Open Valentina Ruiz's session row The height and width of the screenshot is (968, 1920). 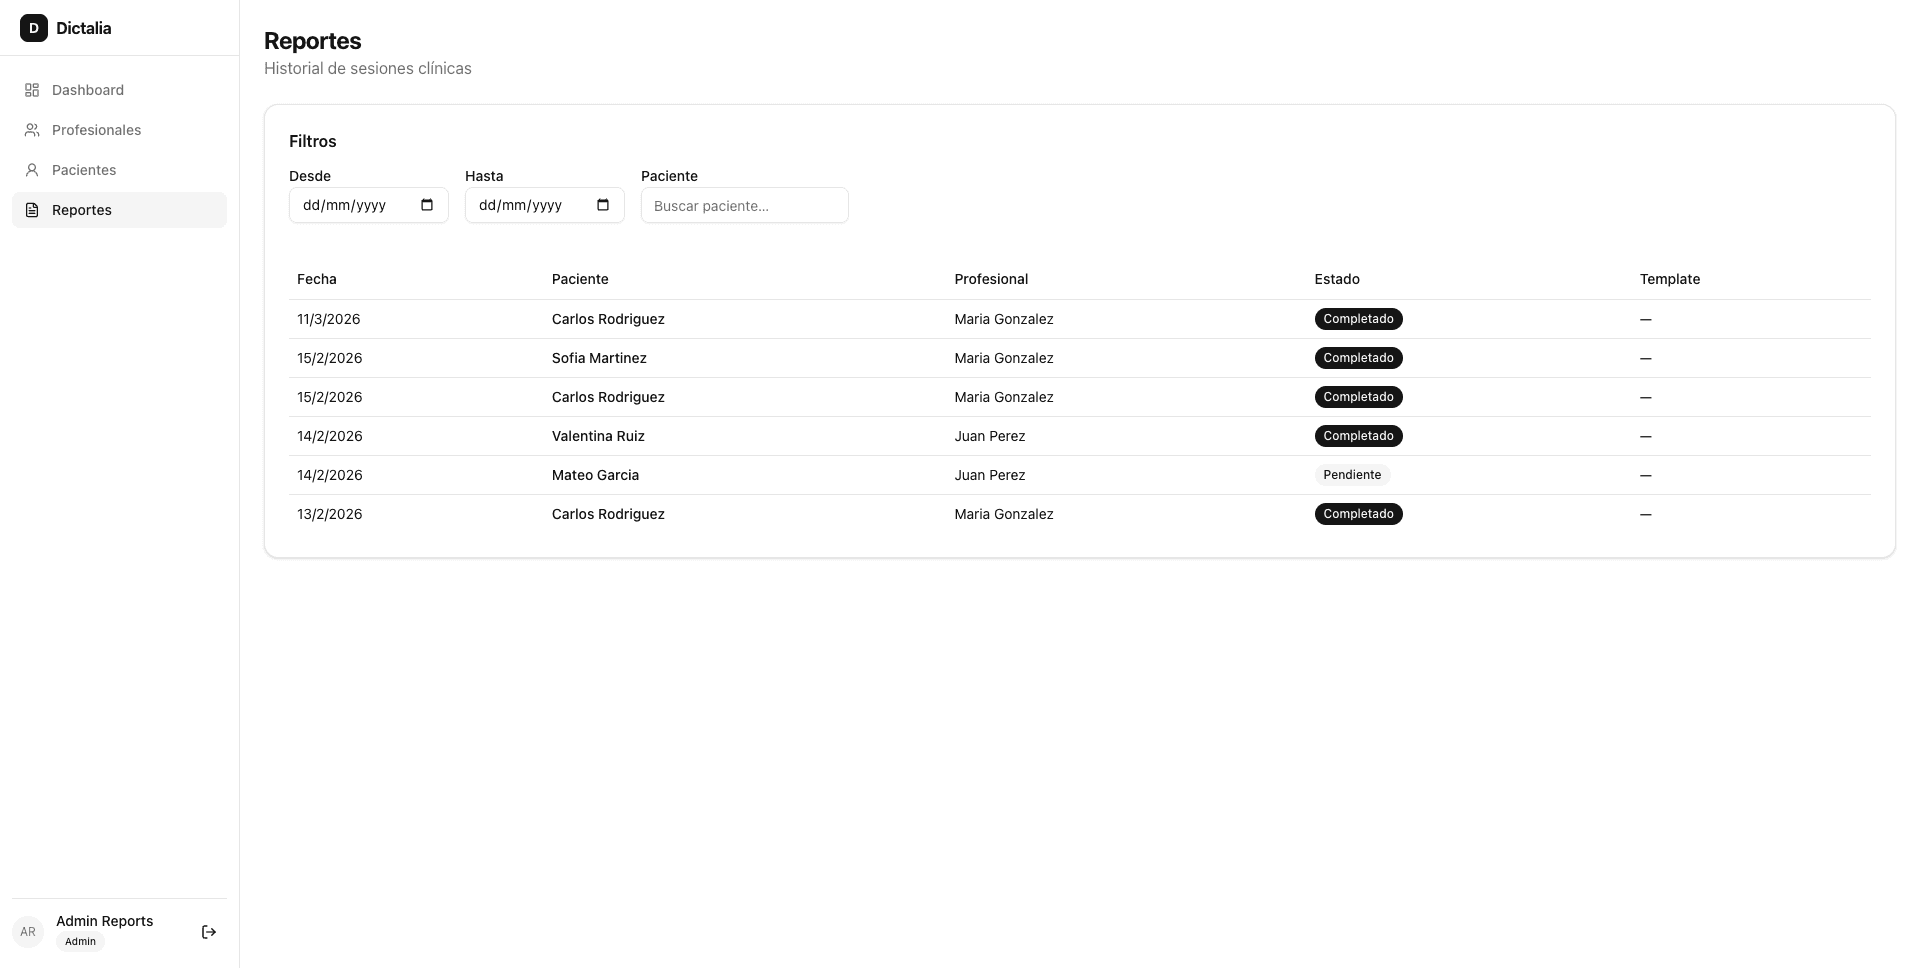click(598, 436)
